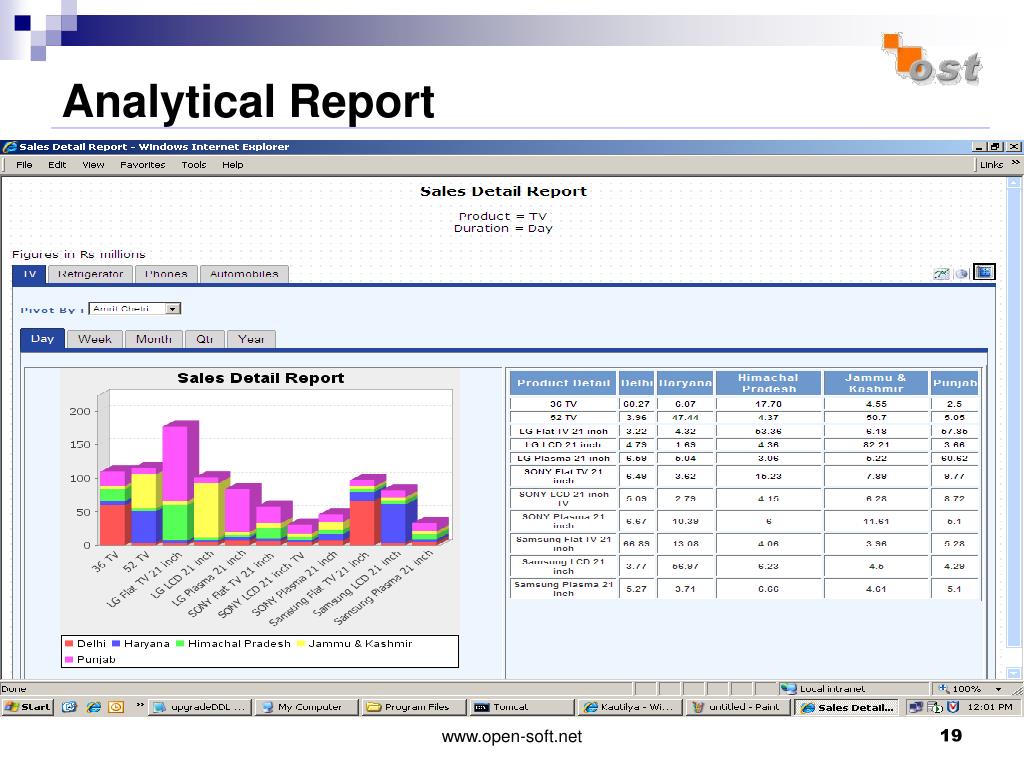1024x768 pixels.
Task: Click the clock icon in quick launch
Action: click(116, 707)
